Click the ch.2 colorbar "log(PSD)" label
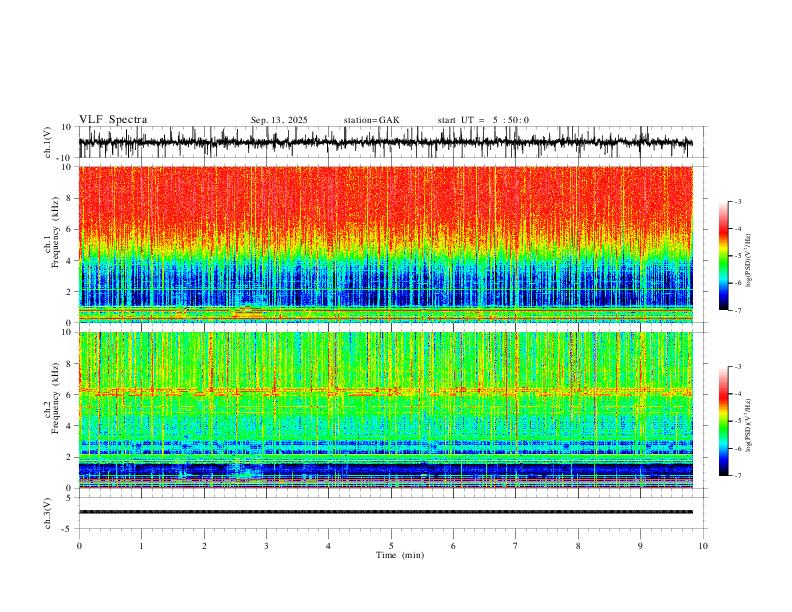 [748, 425]
